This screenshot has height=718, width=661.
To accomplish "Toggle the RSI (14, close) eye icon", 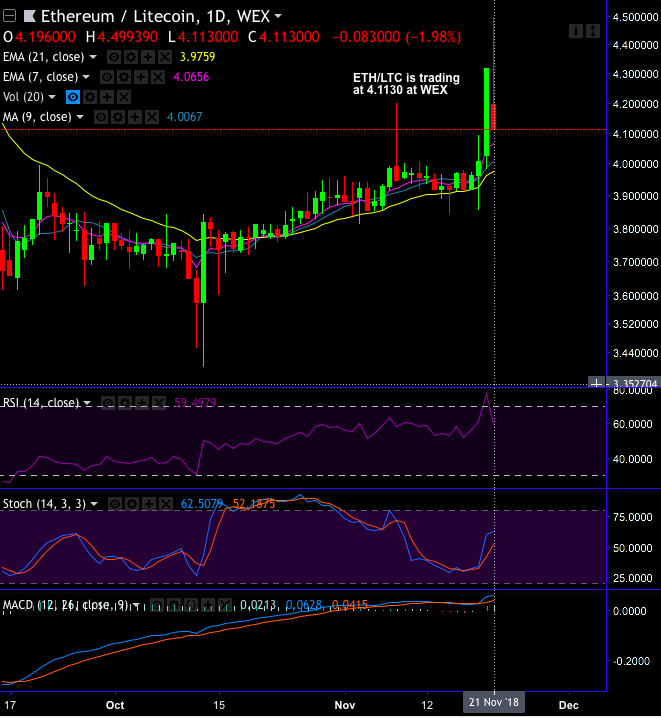I will point(108,403).
